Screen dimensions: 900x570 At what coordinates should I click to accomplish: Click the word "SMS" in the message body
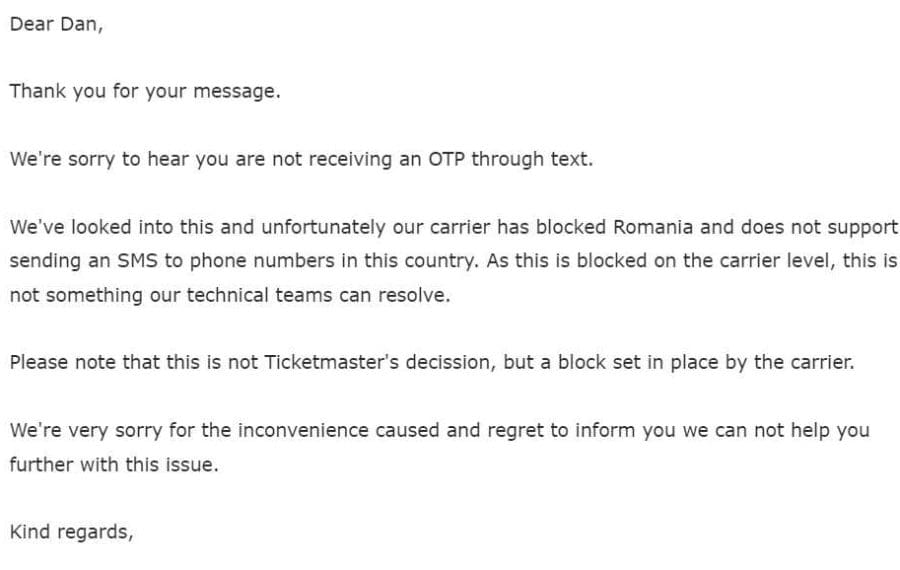pos(137,261)
